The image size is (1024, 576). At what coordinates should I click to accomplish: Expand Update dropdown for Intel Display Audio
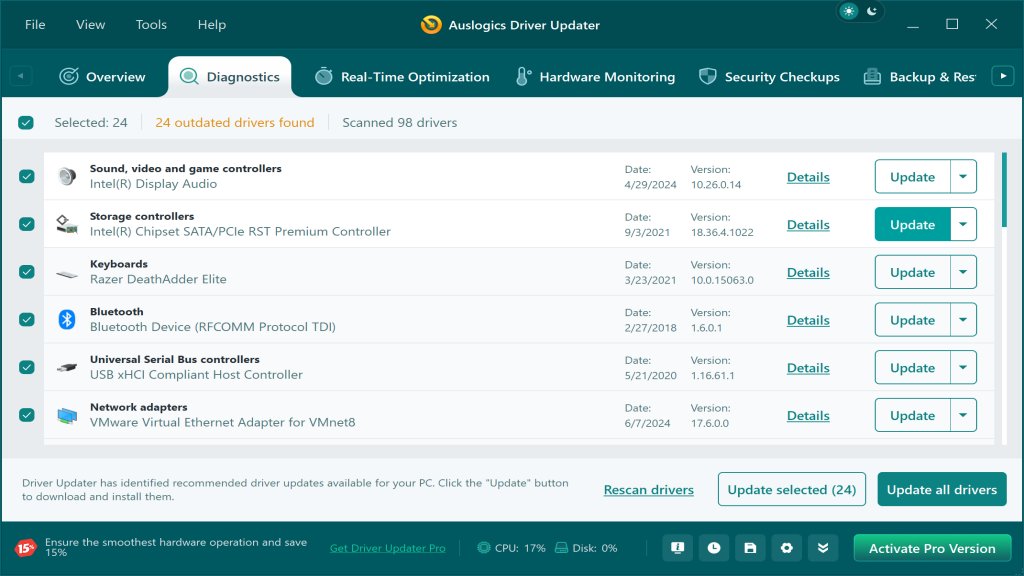tap(963, 177)
